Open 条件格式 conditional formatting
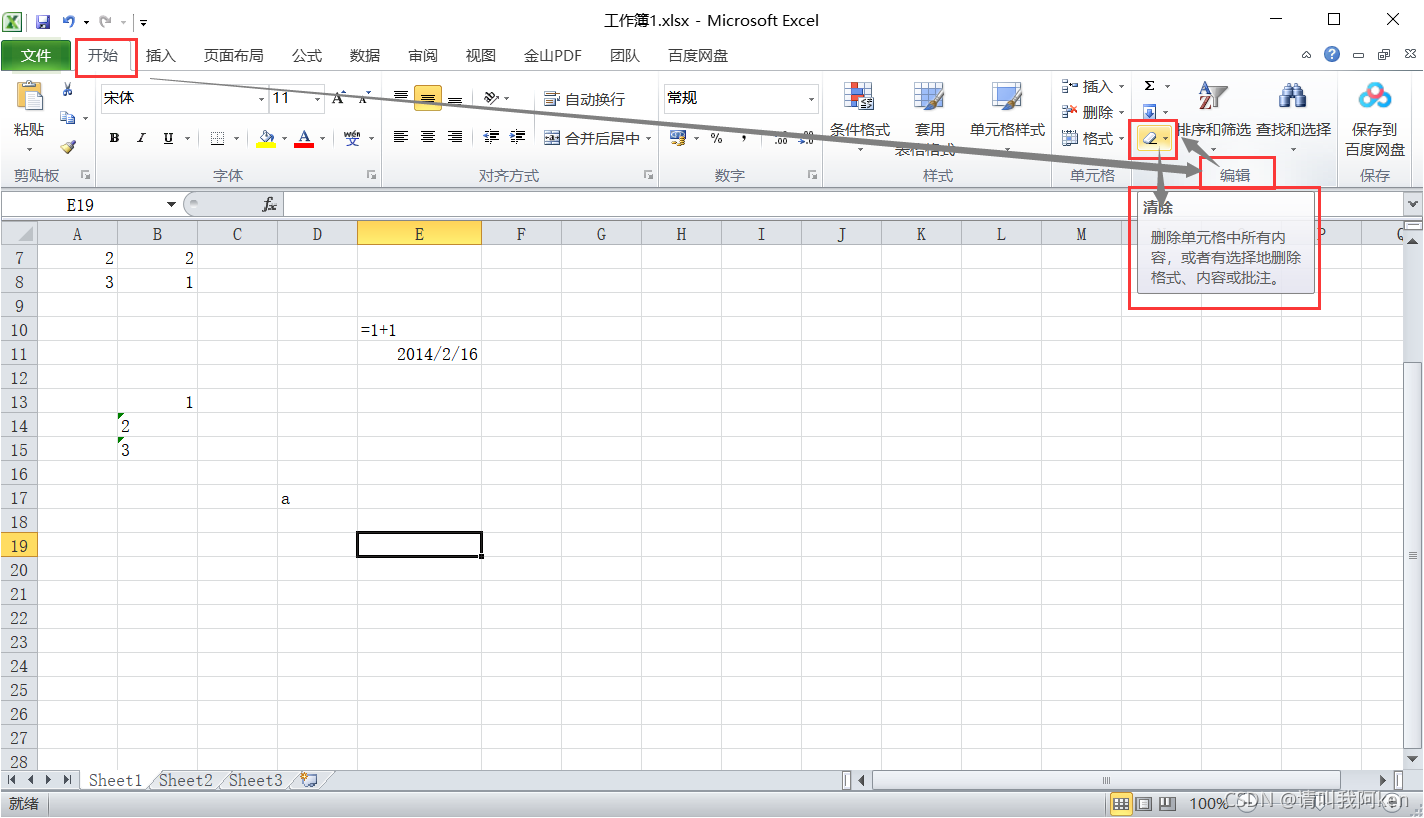The width and height of the screenshot is (1424, 818). 860,118
